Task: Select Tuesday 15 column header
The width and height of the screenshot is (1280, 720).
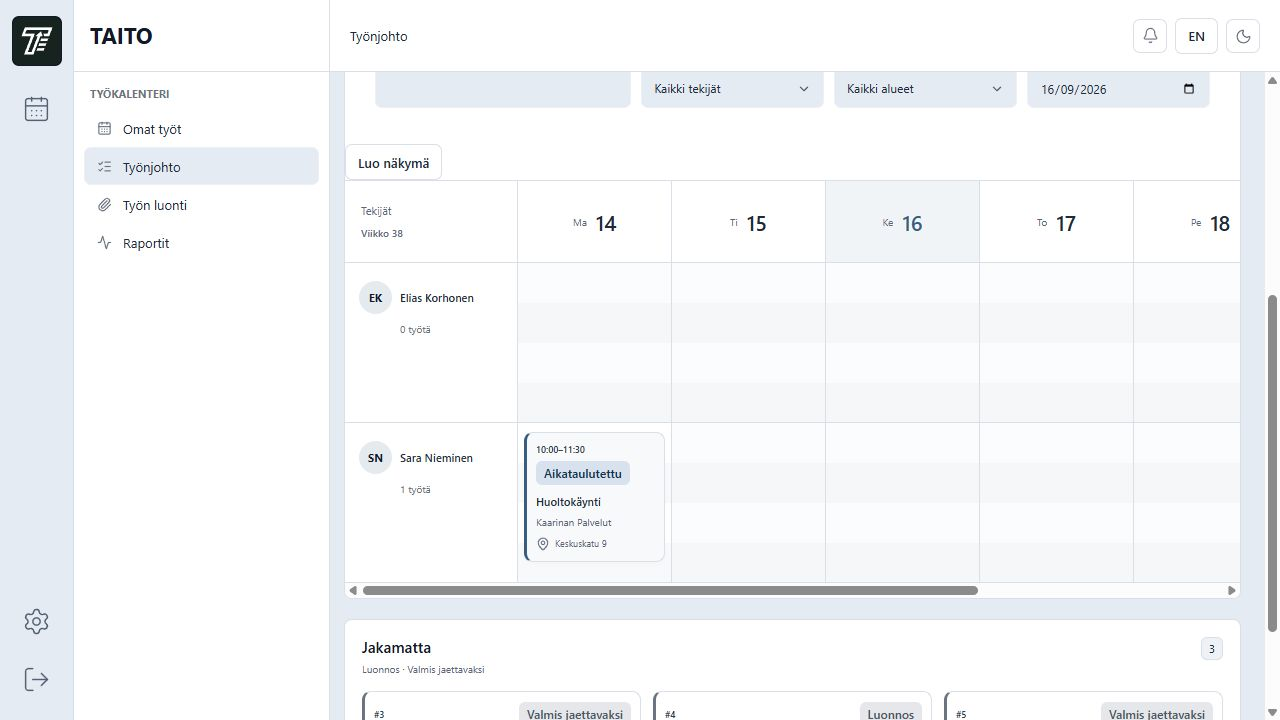Action: (748, 222)
